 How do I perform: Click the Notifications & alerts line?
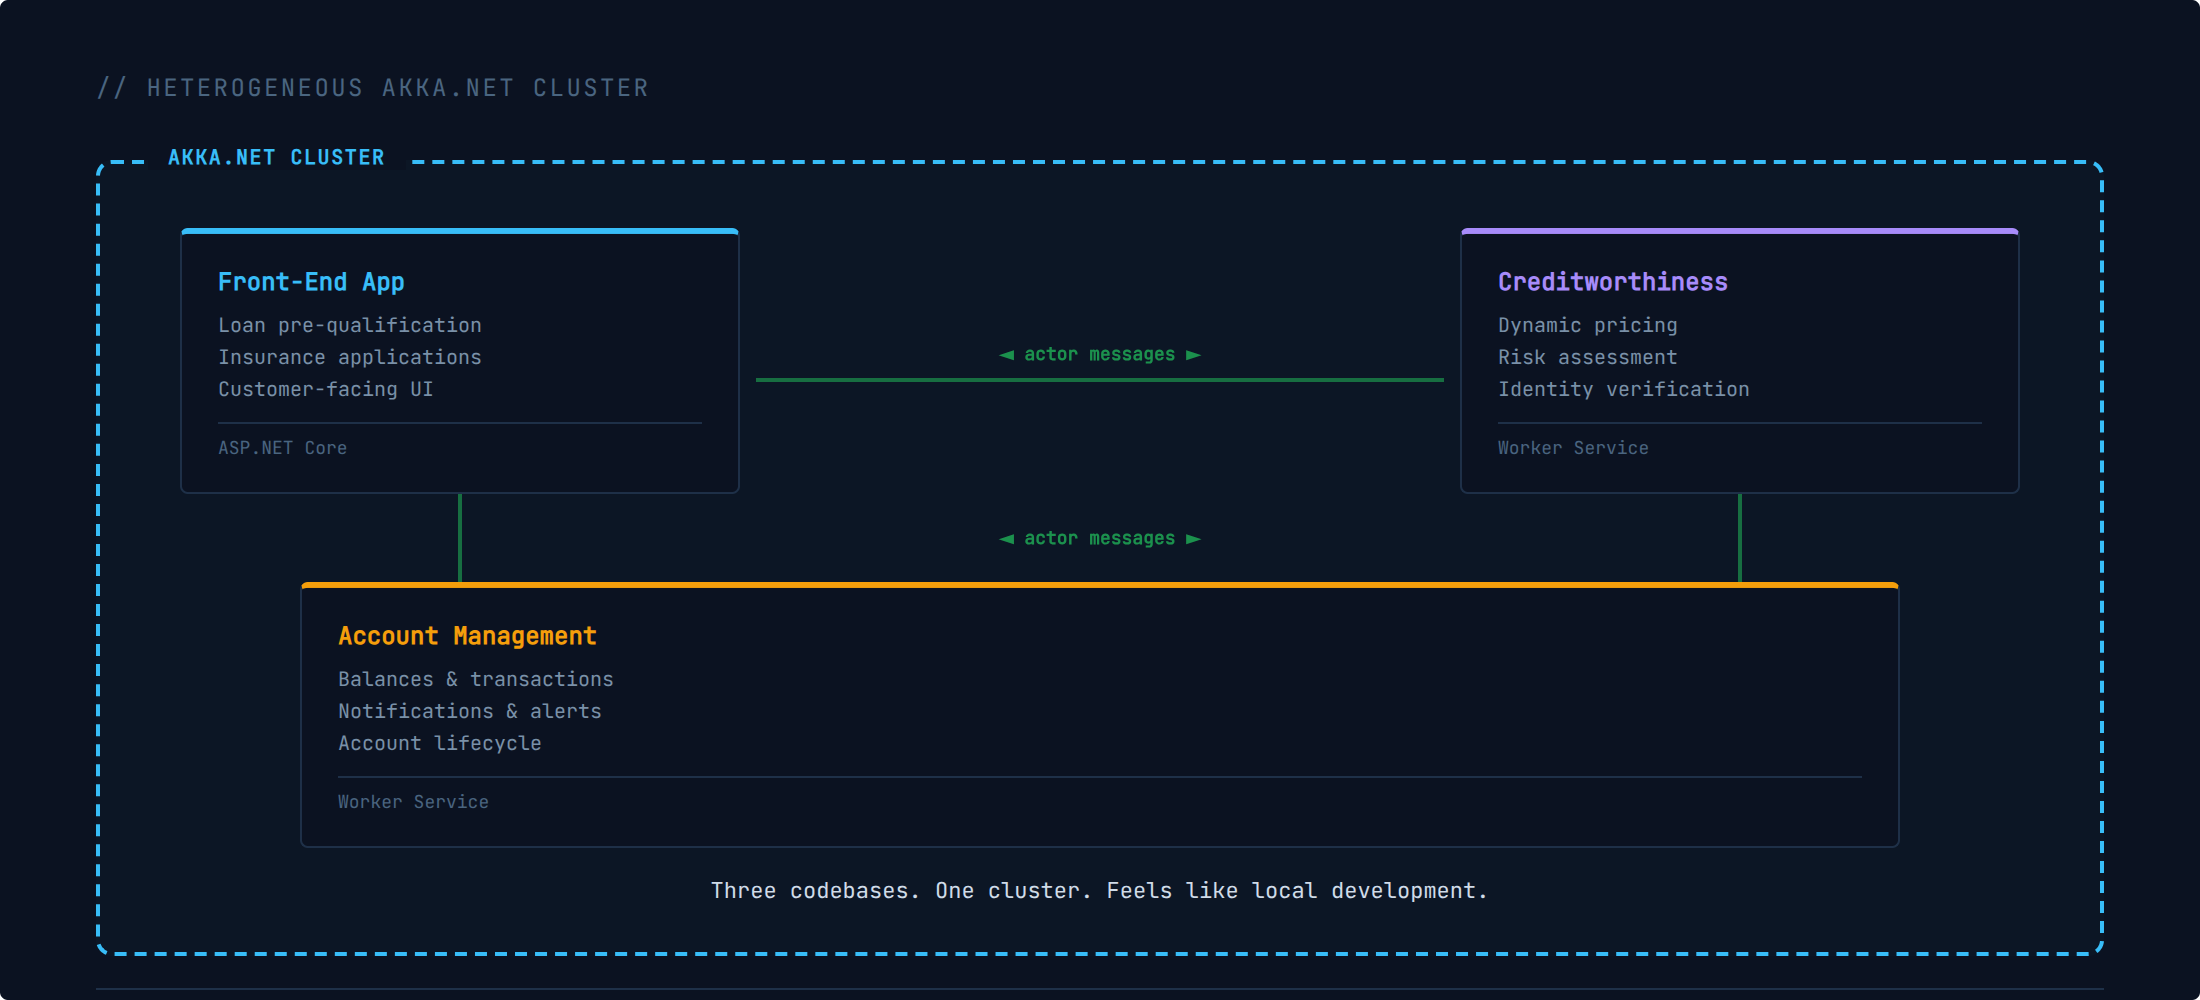tap(469, 711)
